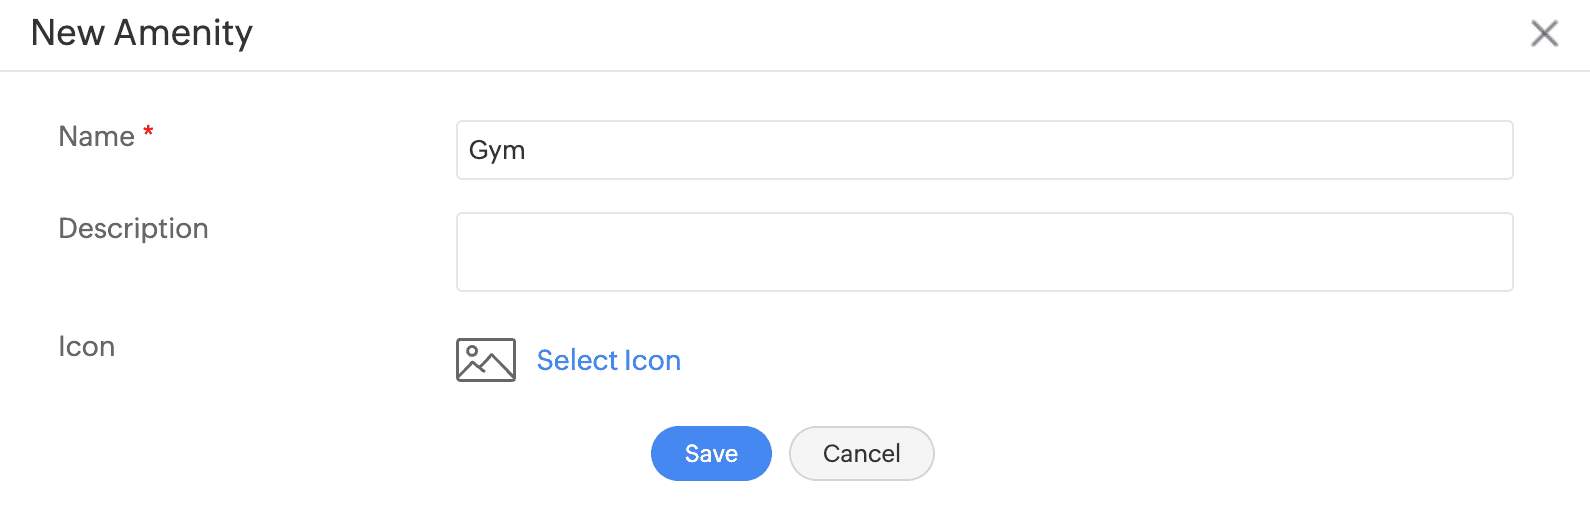Place cursor on the Gym text
1590x508 pixels.
pyautogui.click(x=497, y=150)
